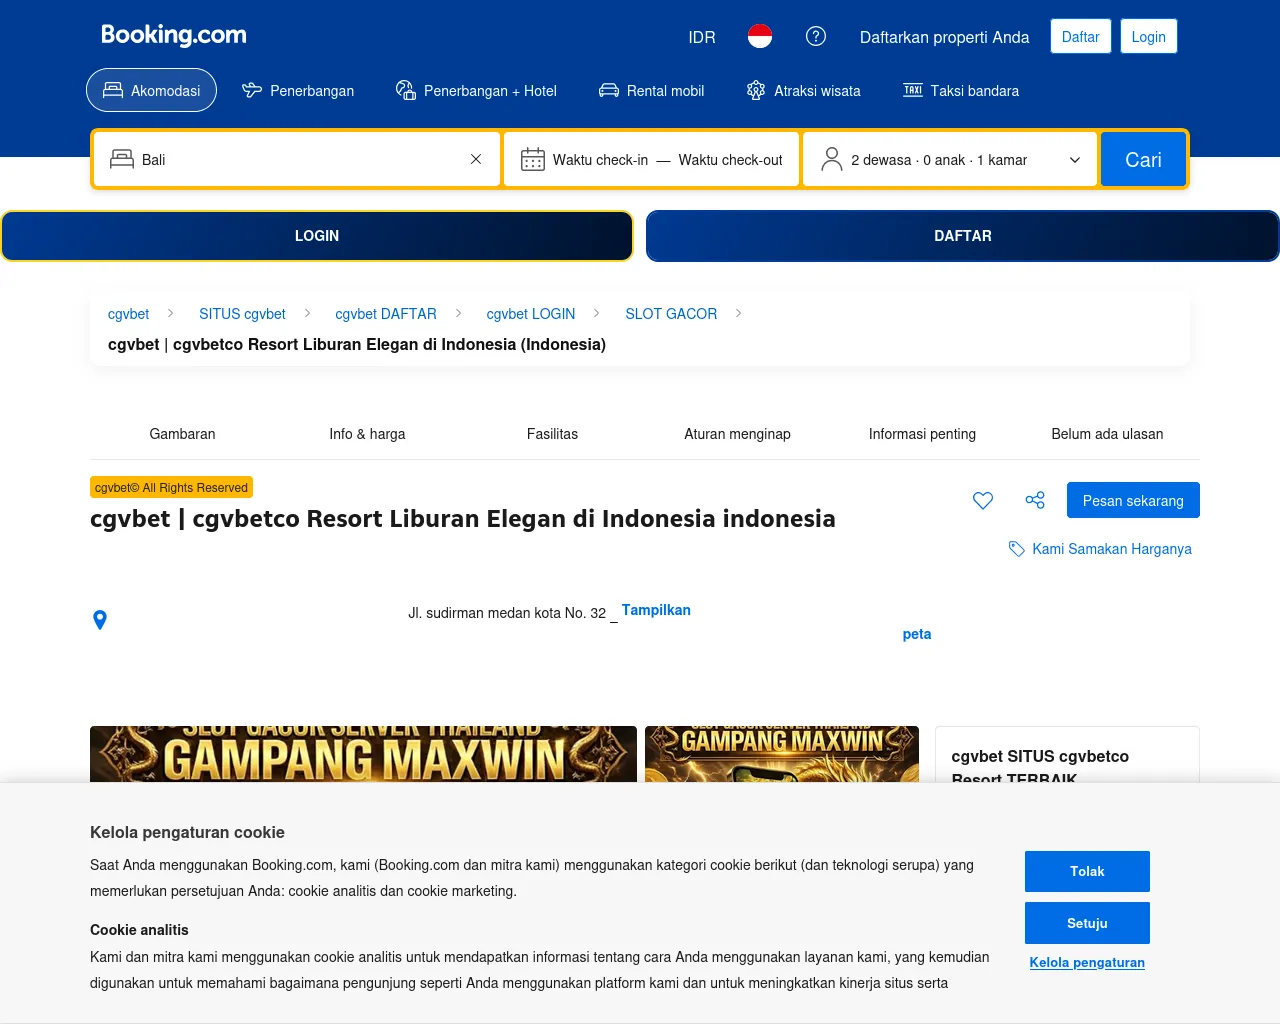Open the large GAMPANG MAXWIN banner image
1280x1024 pixels.
coord(363,754)
